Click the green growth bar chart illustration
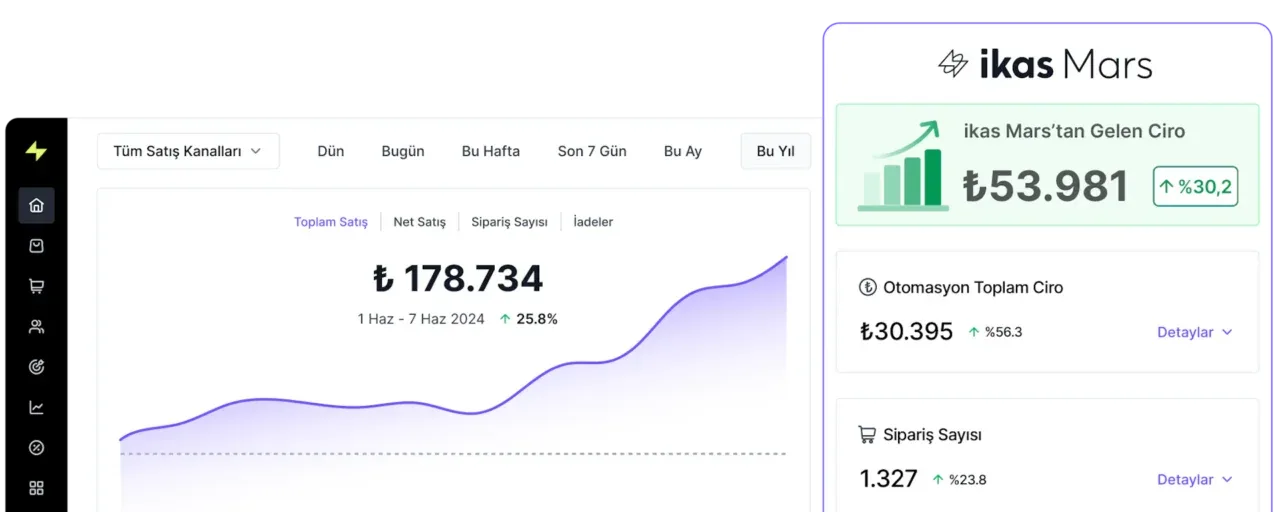The width and height of the screenshot is (1280, 512). click(x=903, y=166)
